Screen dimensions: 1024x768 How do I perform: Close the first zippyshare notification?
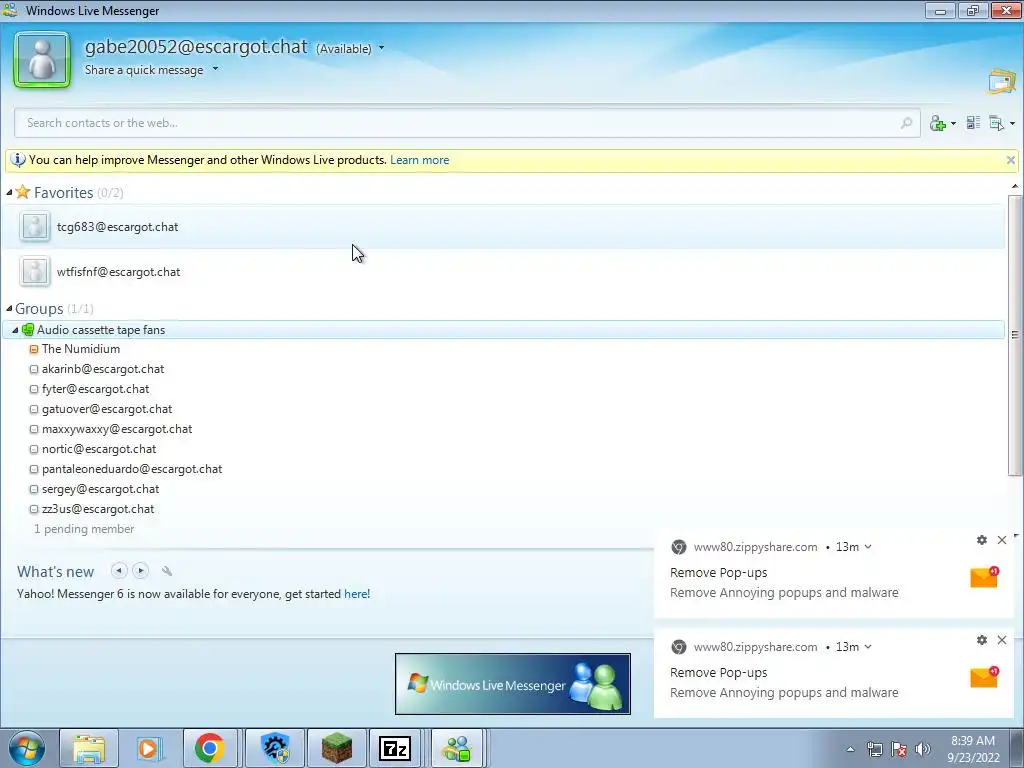click(1002, 540)
